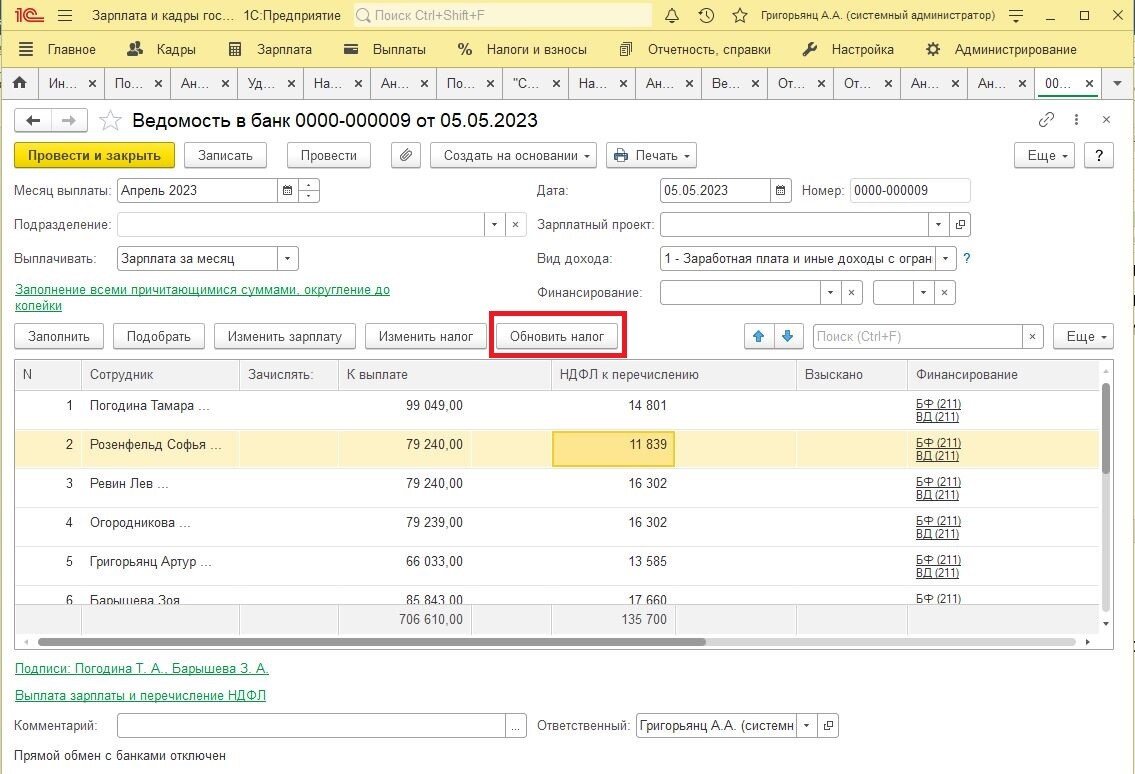Open help question mark button

pos(1099,155)
